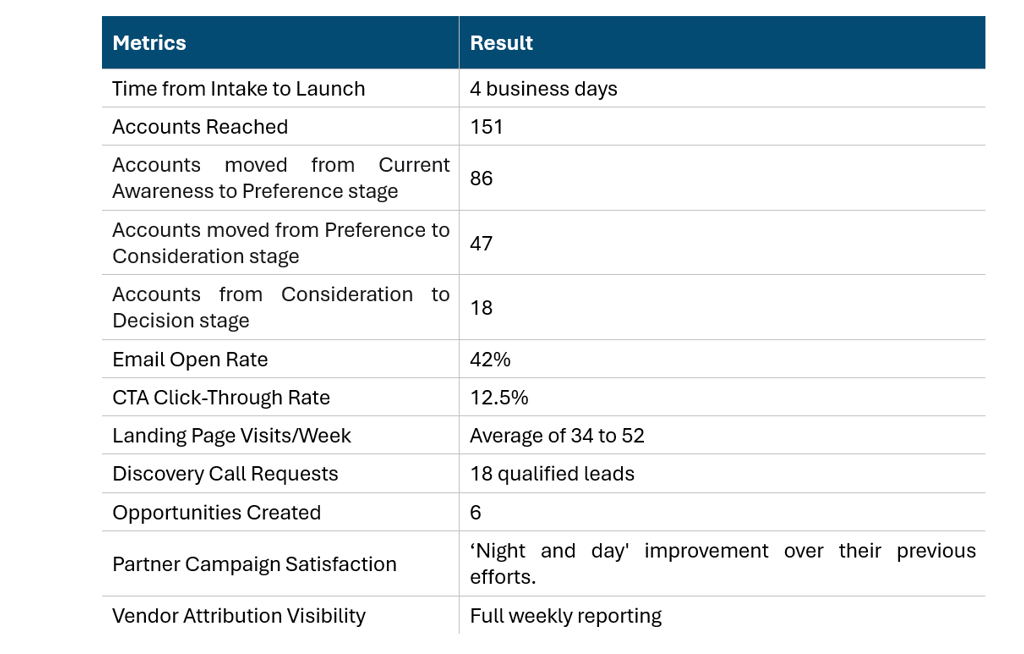Select the 18 qualified leads cell

[722, 474]
